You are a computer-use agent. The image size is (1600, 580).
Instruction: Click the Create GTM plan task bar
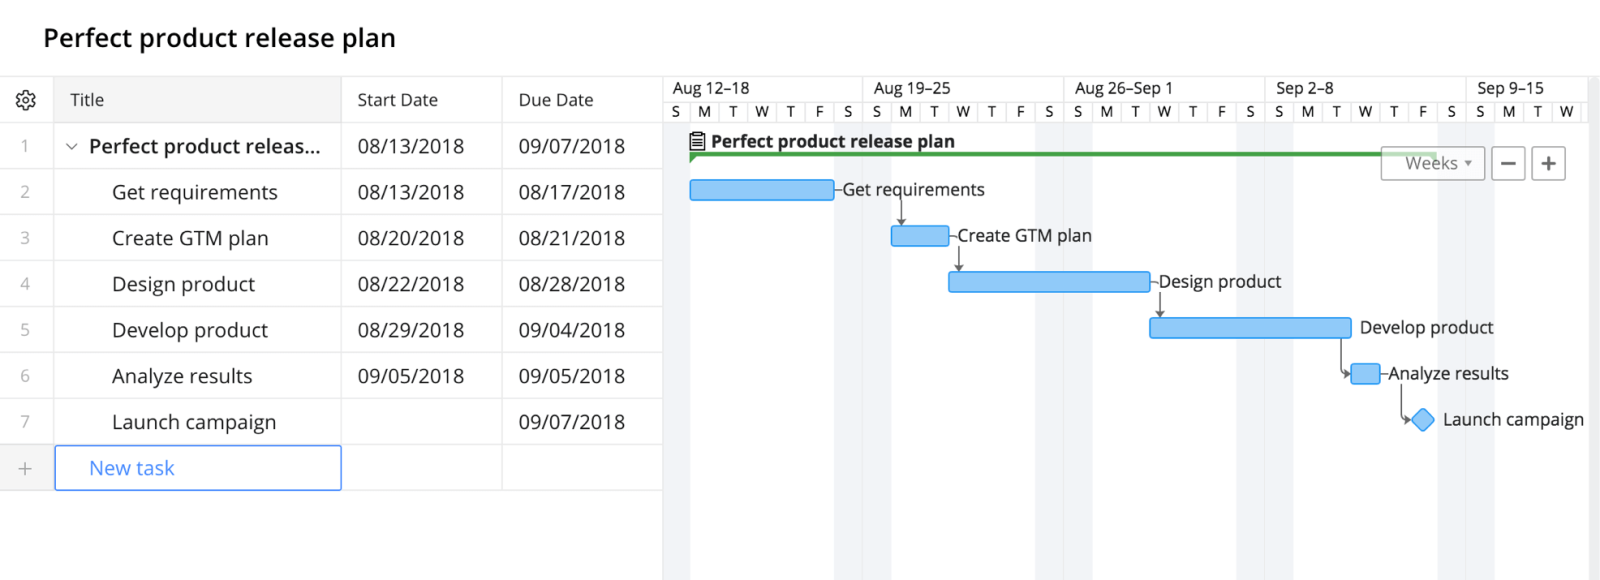click(x=918, y=235)
